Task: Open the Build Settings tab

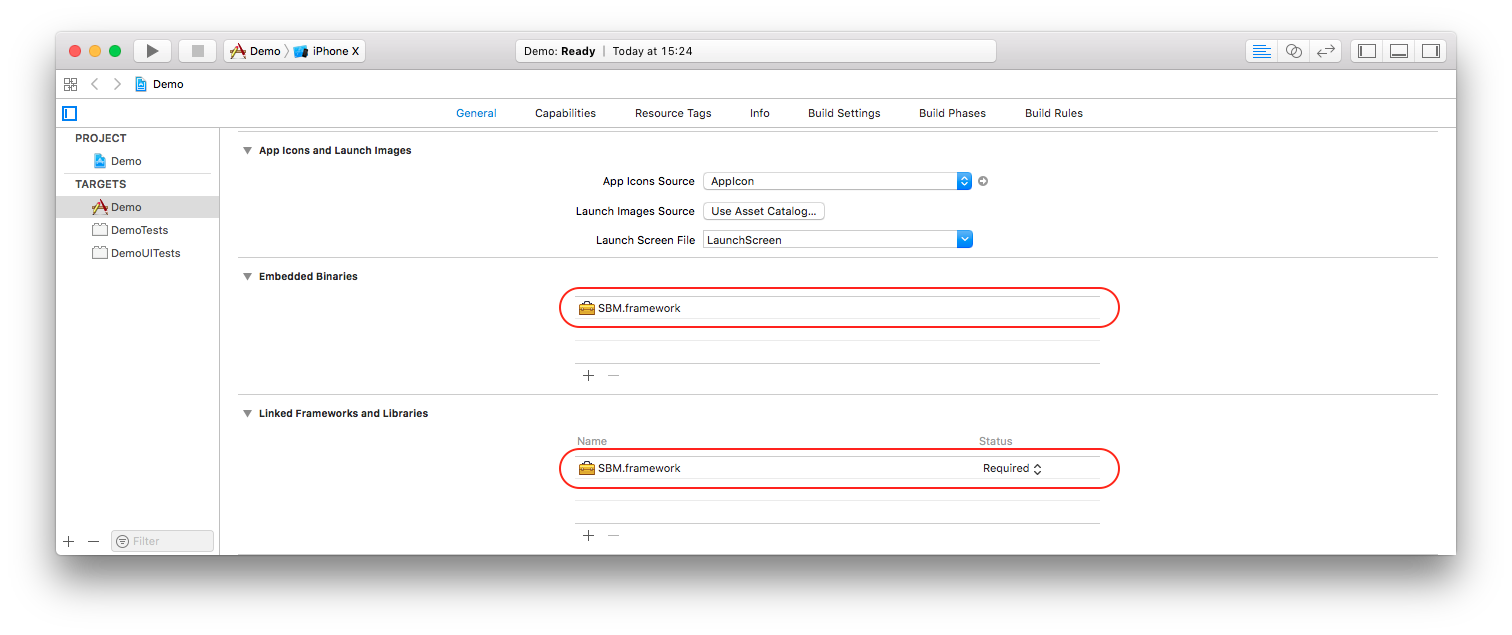Action: [x=844, y=113]
